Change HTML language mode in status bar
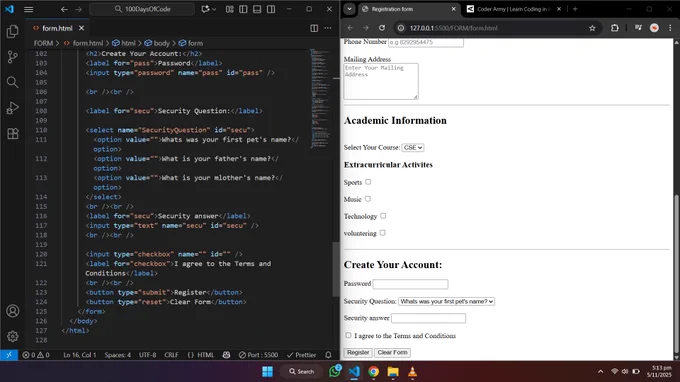The height and width of the screenshot is (382, 680). pyautogui.click(x=206, y=355)
